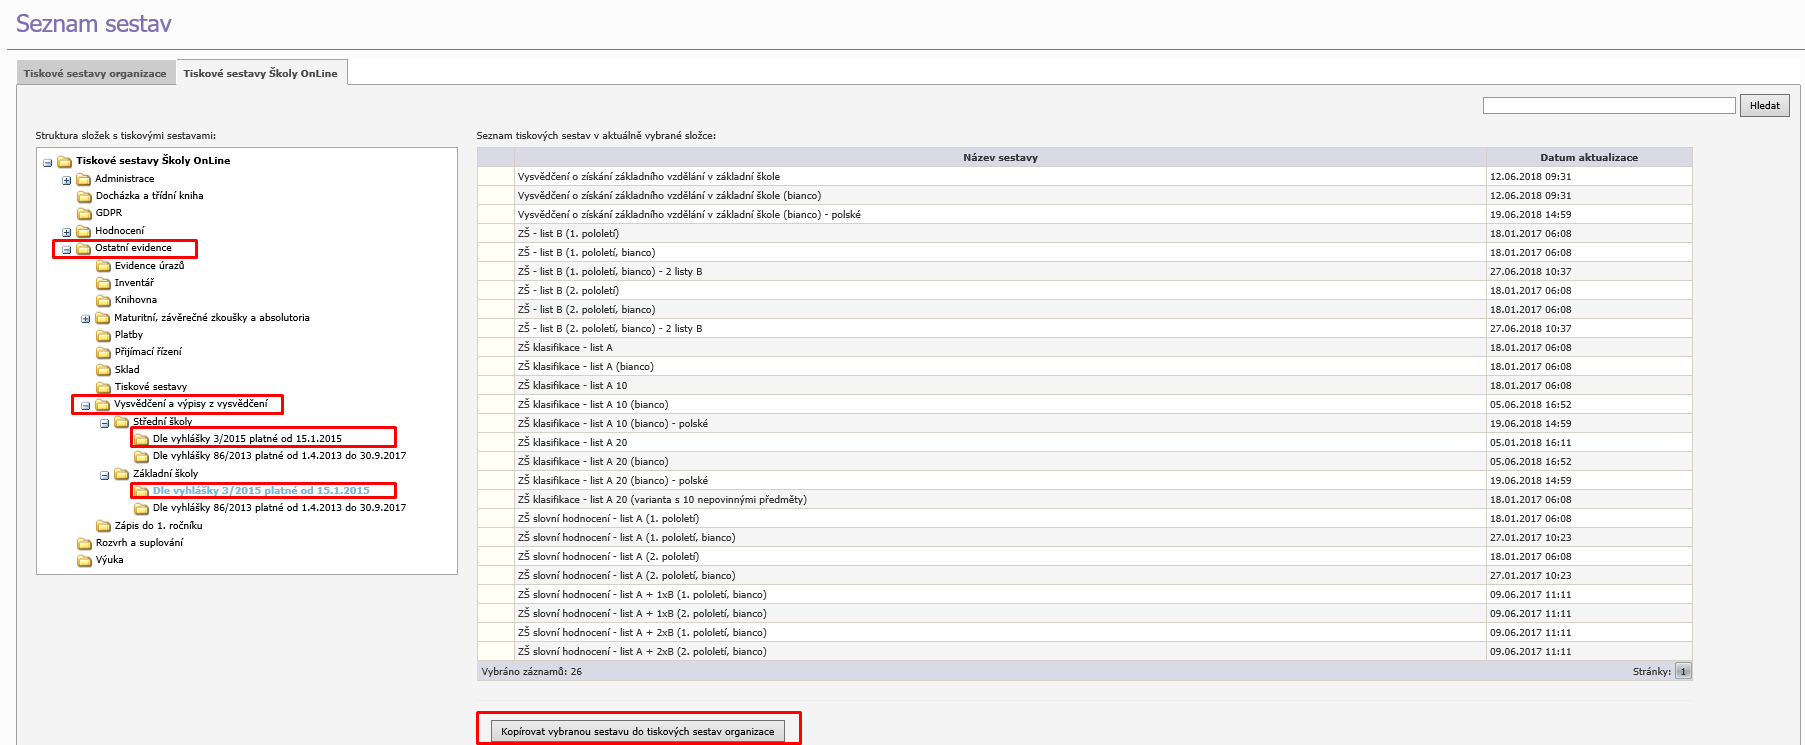The width and height of the screenshot is (1805, 745).
Task: Open Dle vyhlášky 3/2015 under Střední školy
Action: tap(247, 439)
